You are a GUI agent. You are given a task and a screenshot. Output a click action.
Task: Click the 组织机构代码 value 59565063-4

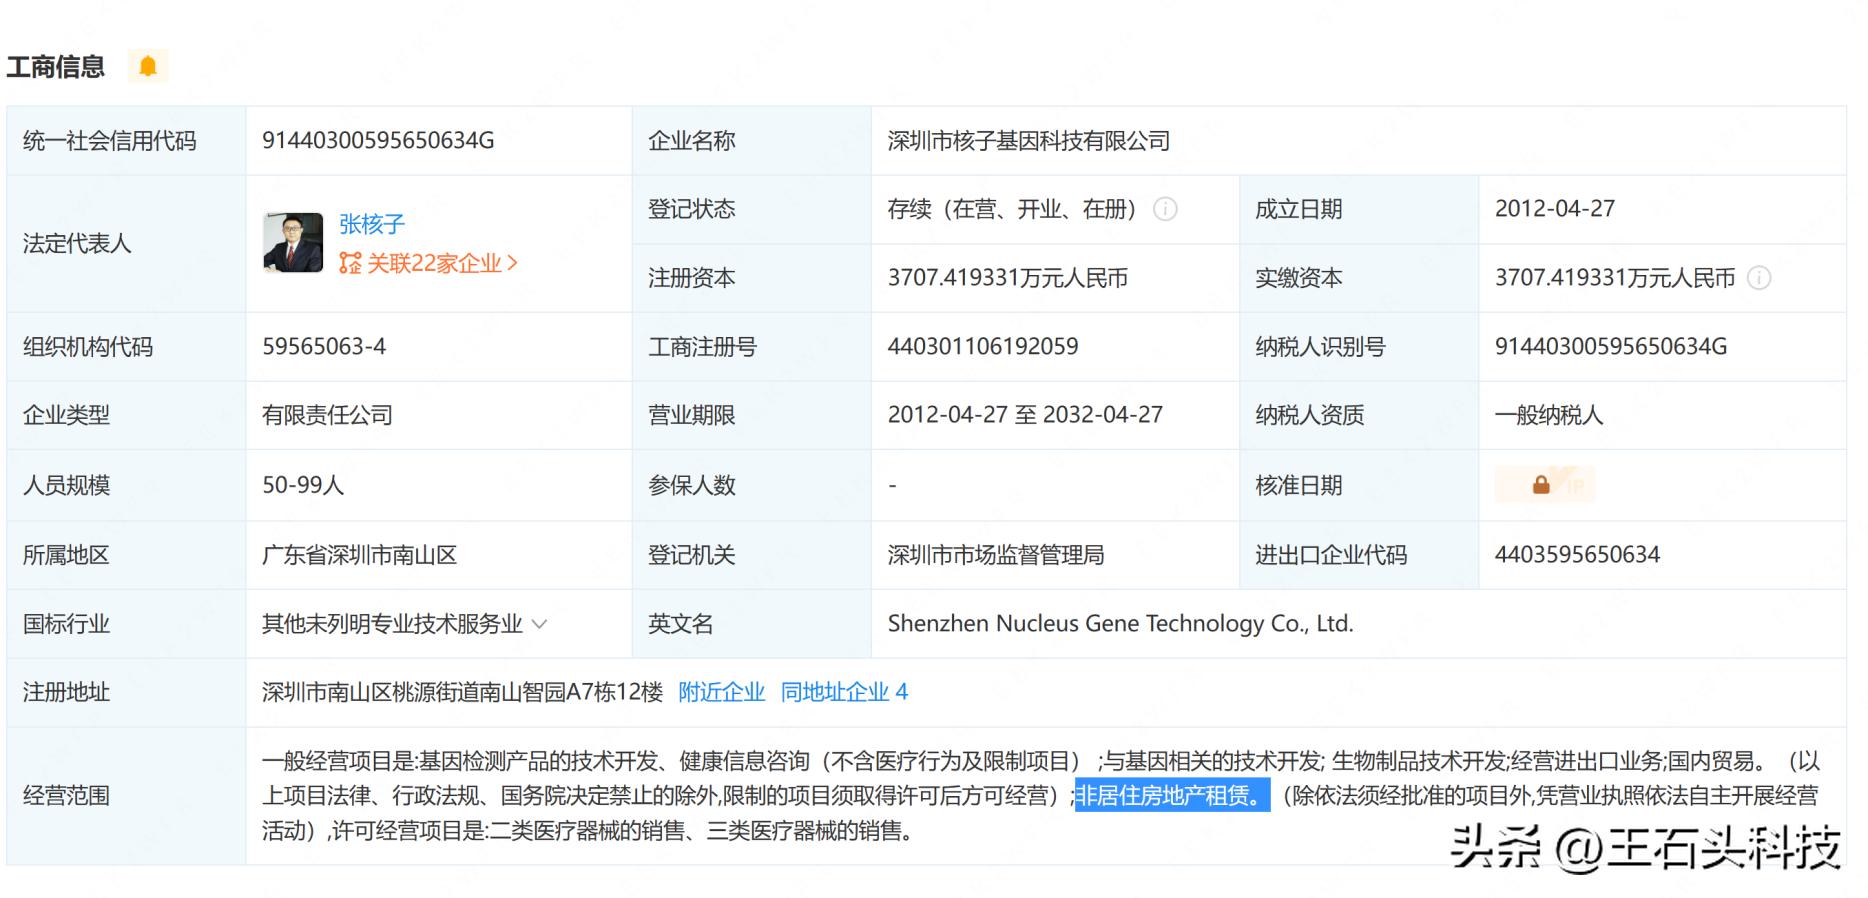pyautogui.click(x=324, y=347)
